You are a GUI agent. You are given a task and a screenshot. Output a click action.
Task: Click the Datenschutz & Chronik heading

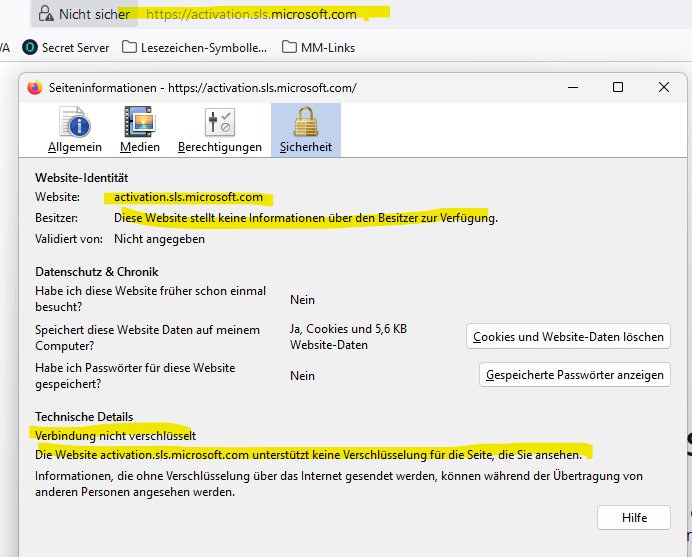point(97,272)
